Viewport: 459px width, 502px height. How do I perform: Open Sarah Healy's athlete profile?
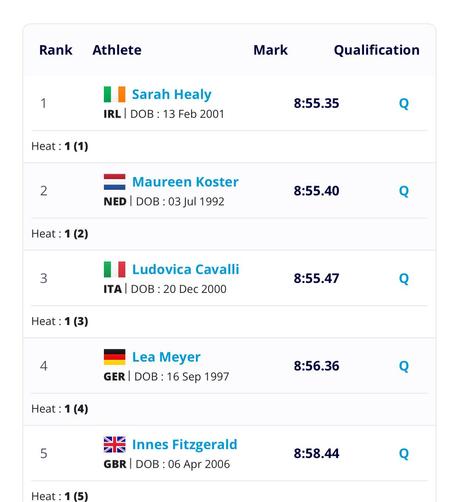[x=172, y=94]
